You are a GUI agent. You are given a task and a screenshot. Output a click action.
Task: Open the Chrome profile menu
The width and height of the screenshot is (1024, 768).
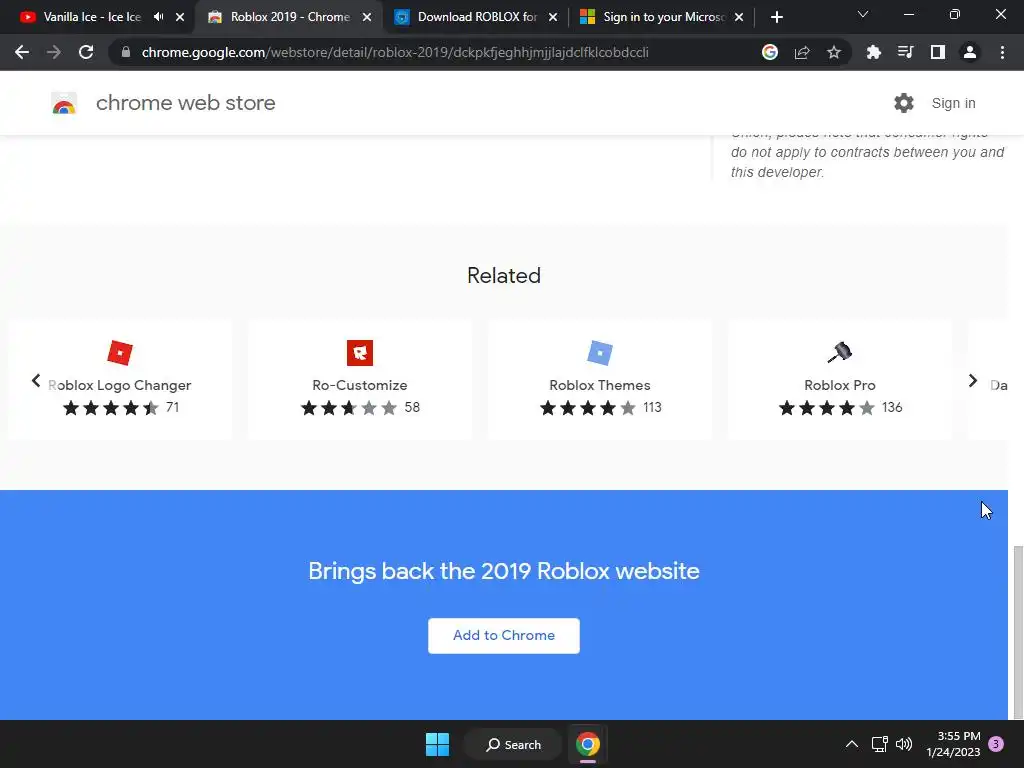[x=970, y=52]
